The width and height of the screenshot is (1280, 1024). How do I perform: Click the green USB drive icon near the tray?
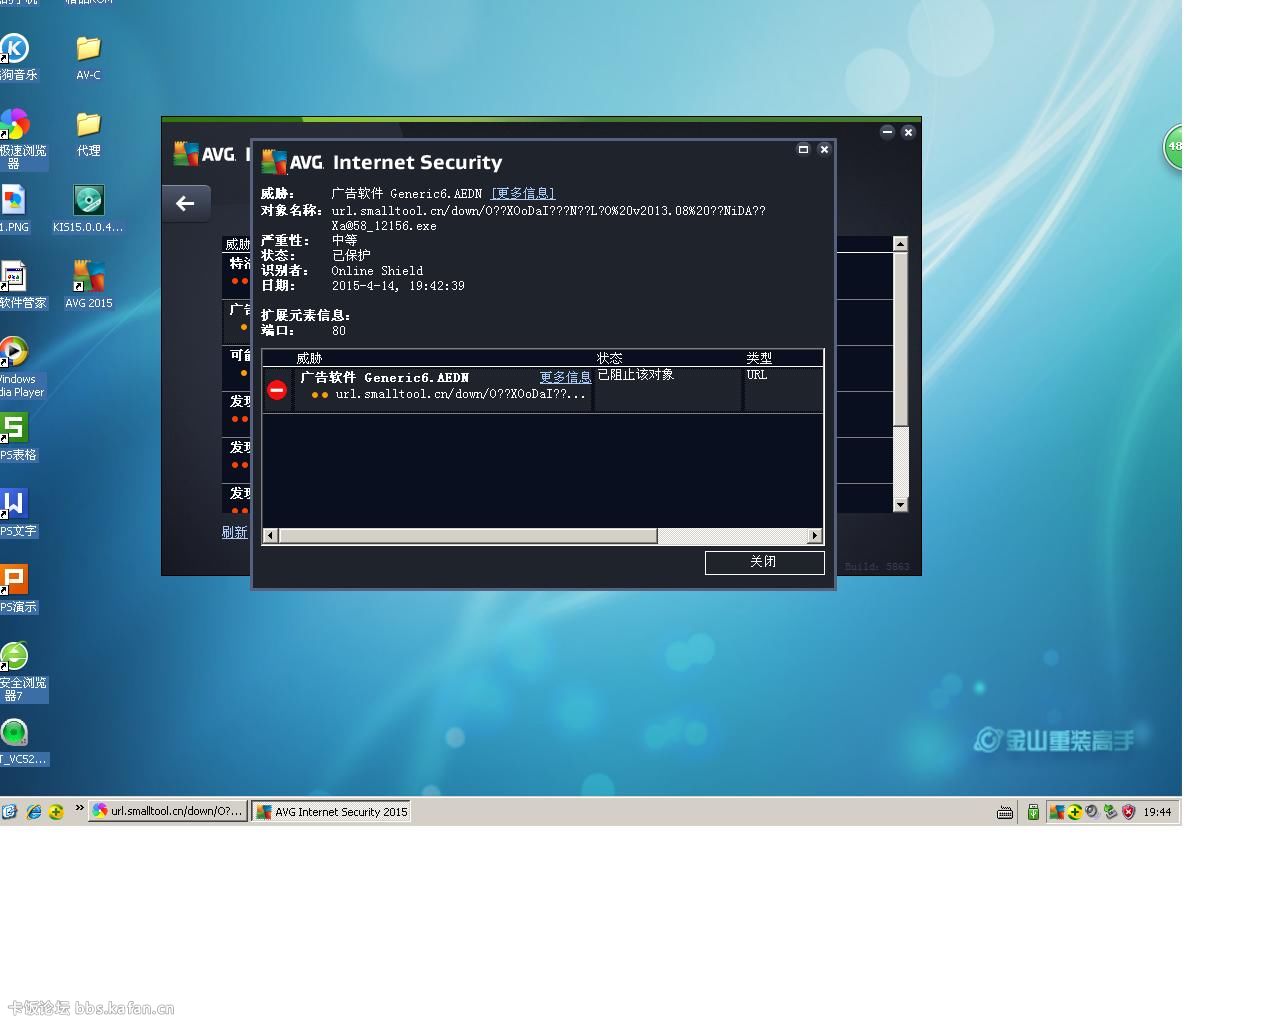[1033, 812]
